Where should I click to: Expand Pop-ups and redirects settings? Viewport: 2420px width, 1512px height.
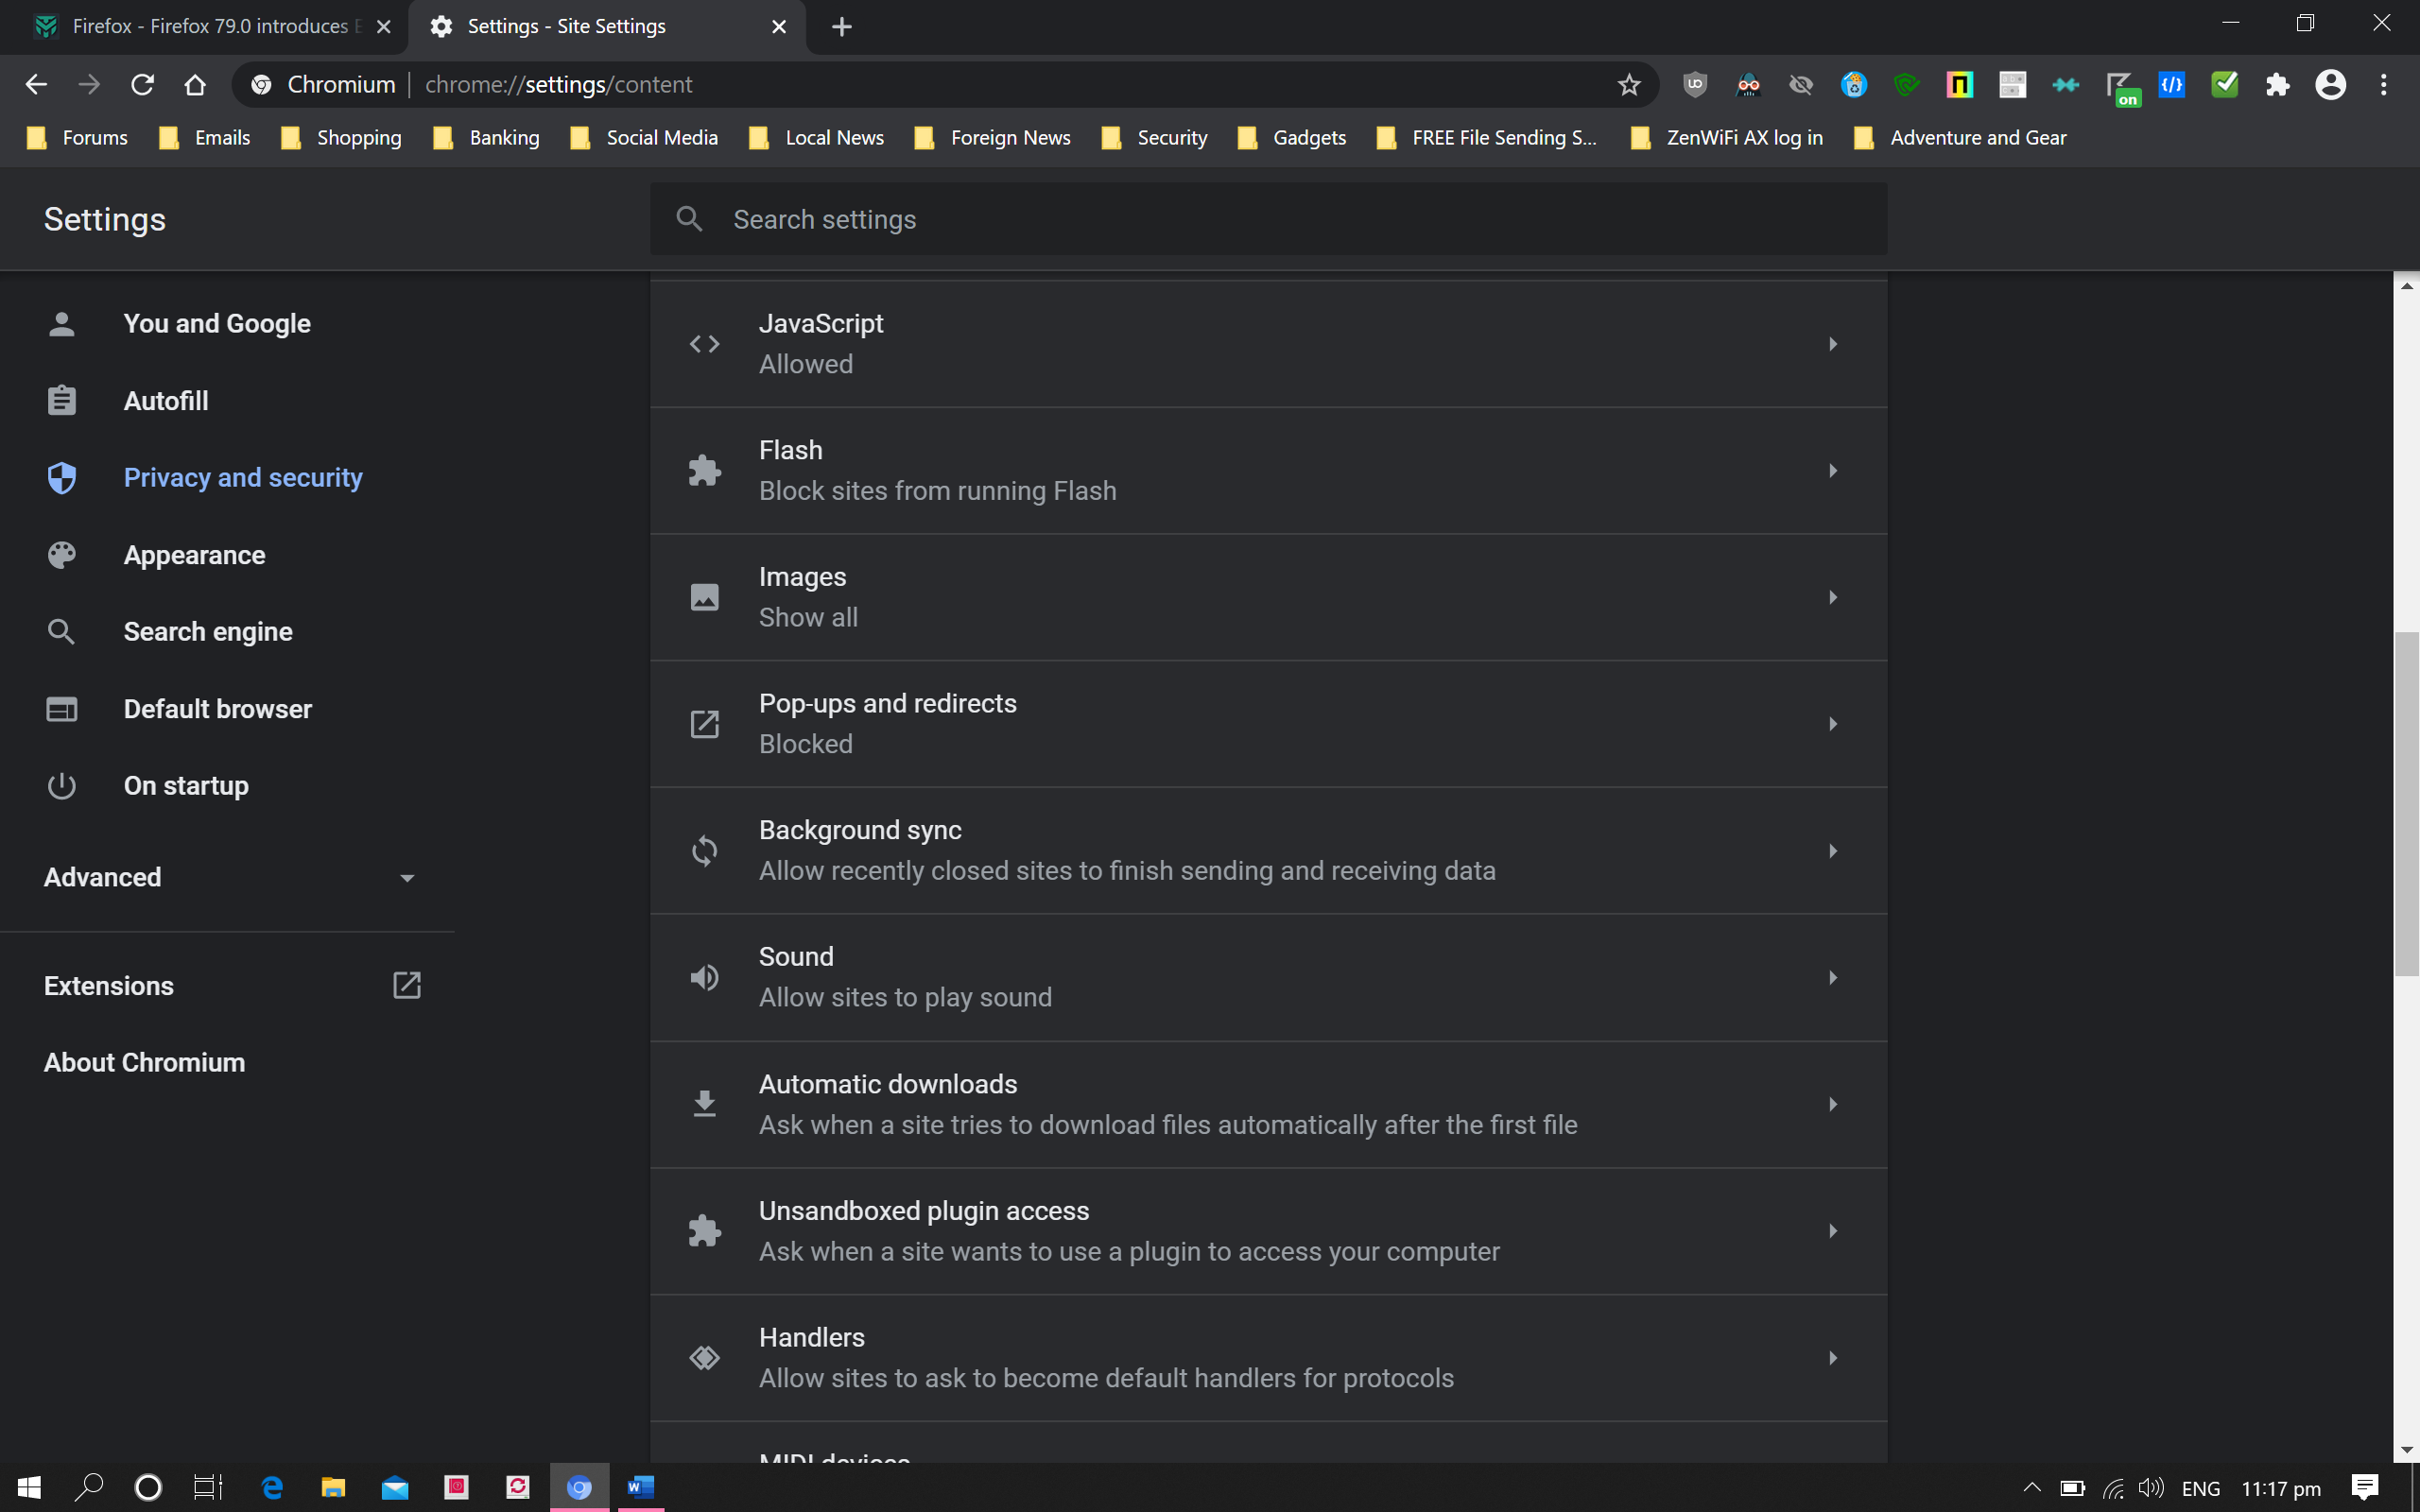pyautogui.click(x=1832, y=724)
